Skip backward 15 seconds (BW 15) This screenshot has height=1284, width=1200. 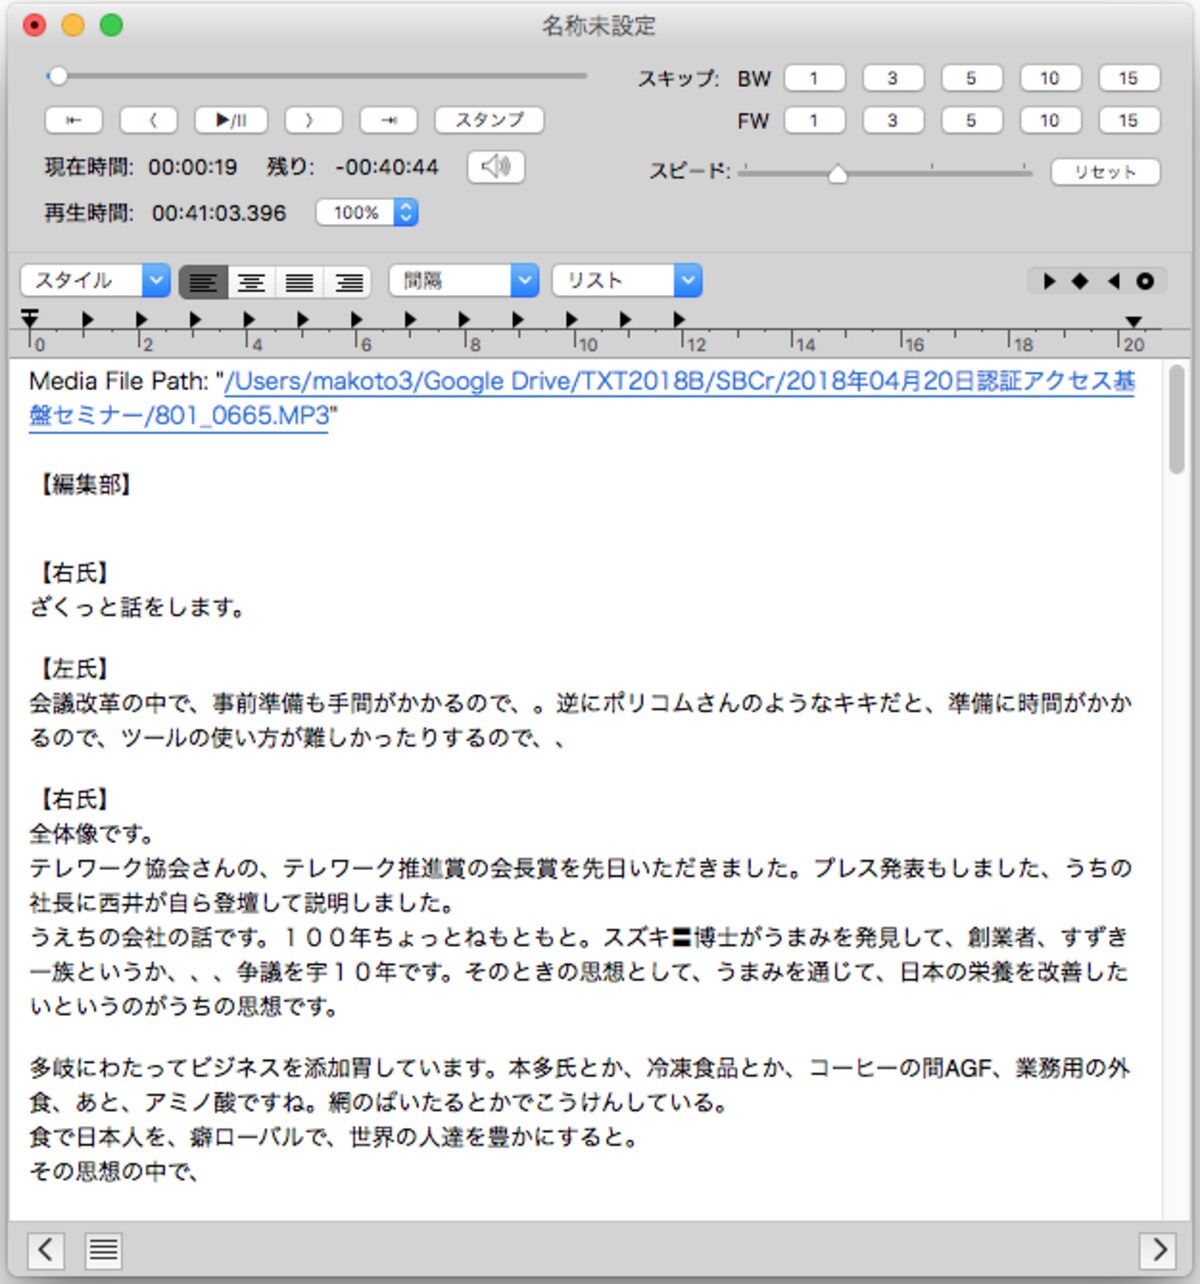(x=1129, y=78)
